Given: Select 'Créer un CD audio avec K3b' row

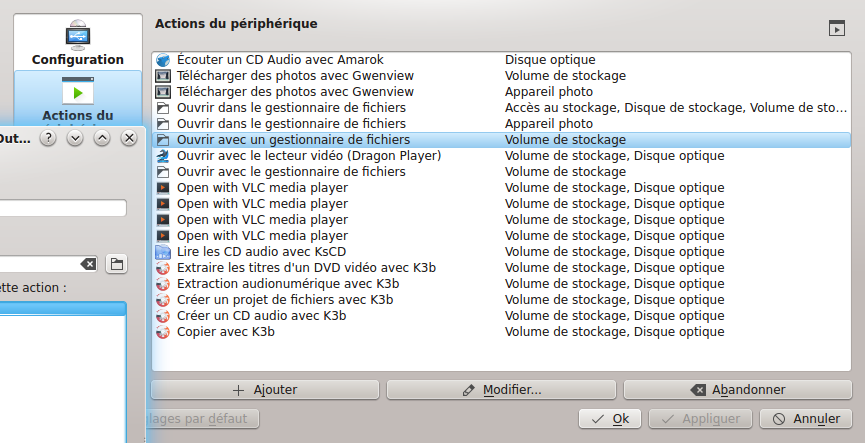Looking at the screenshot, I should (261, 316).
